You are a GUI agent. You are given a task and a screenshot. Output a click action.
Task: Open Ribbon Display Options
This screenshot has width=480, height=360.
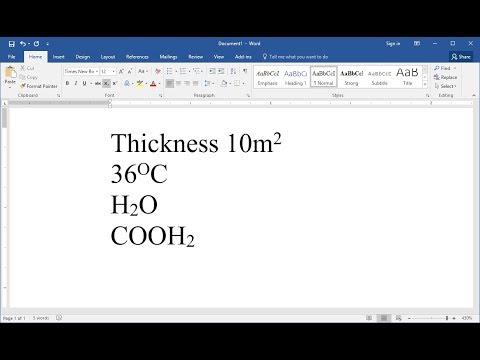(x=417, y=44)
